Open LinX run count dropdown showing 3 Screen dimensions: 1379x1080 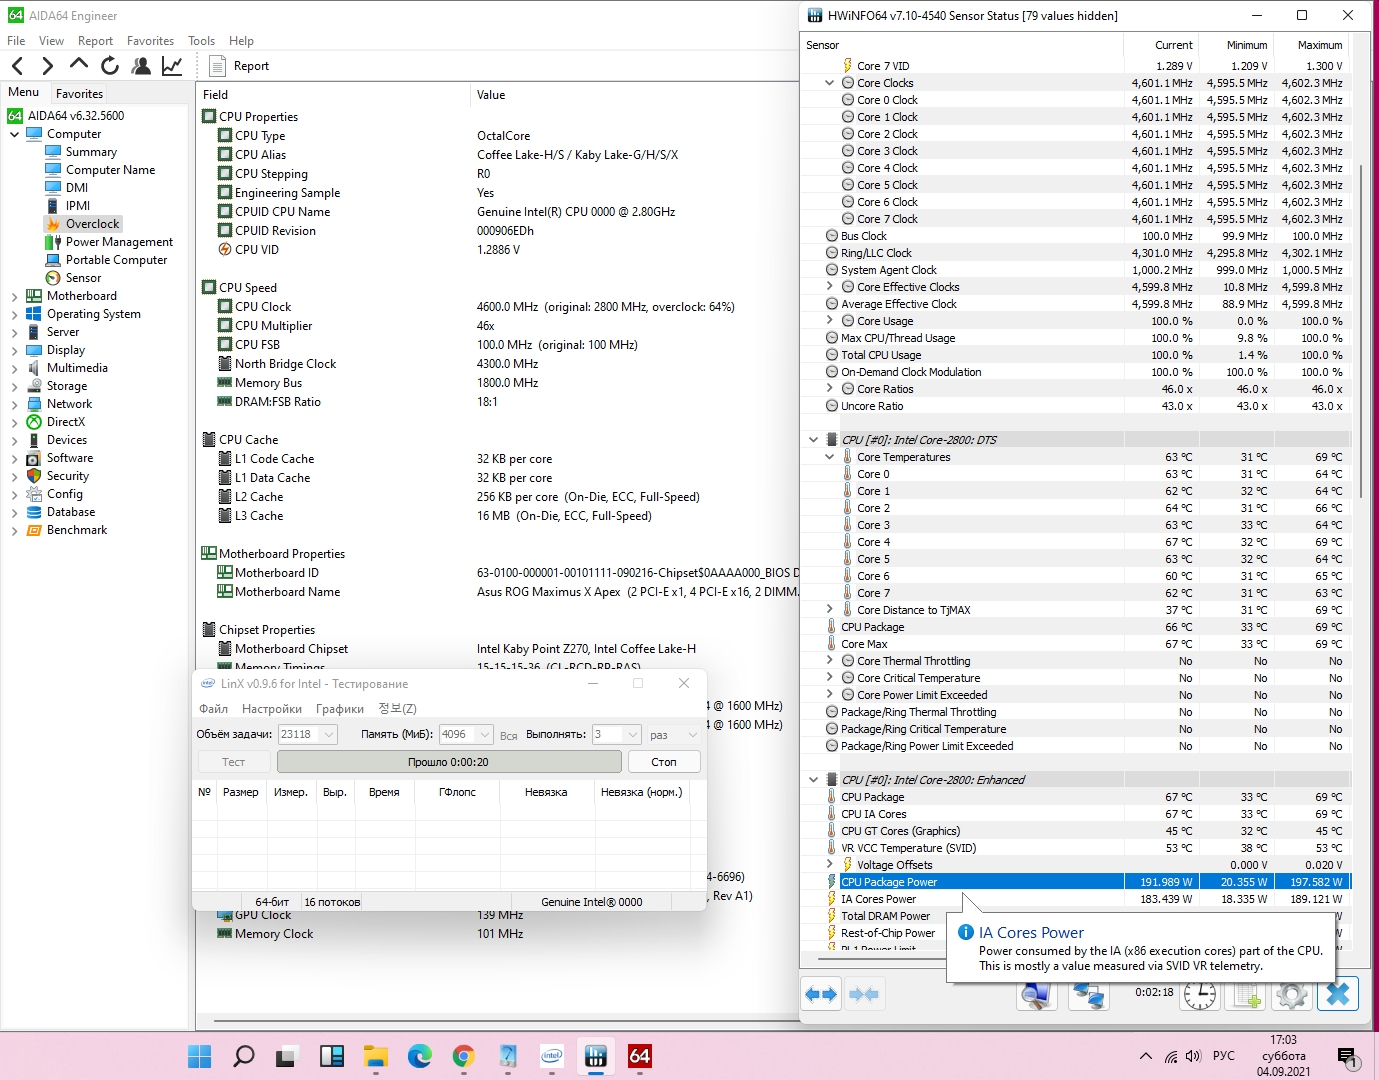point(616,734)
